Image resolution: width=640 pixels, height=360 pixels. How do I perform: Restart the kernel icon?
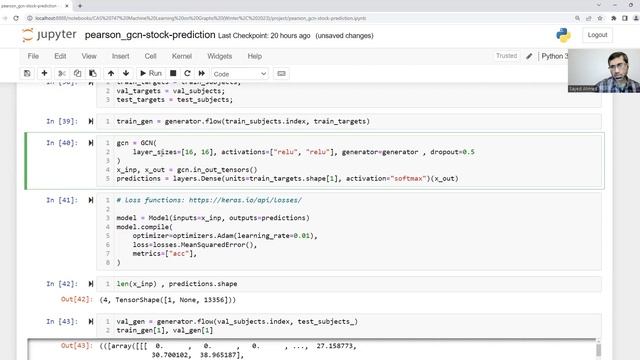pos(187,73)
